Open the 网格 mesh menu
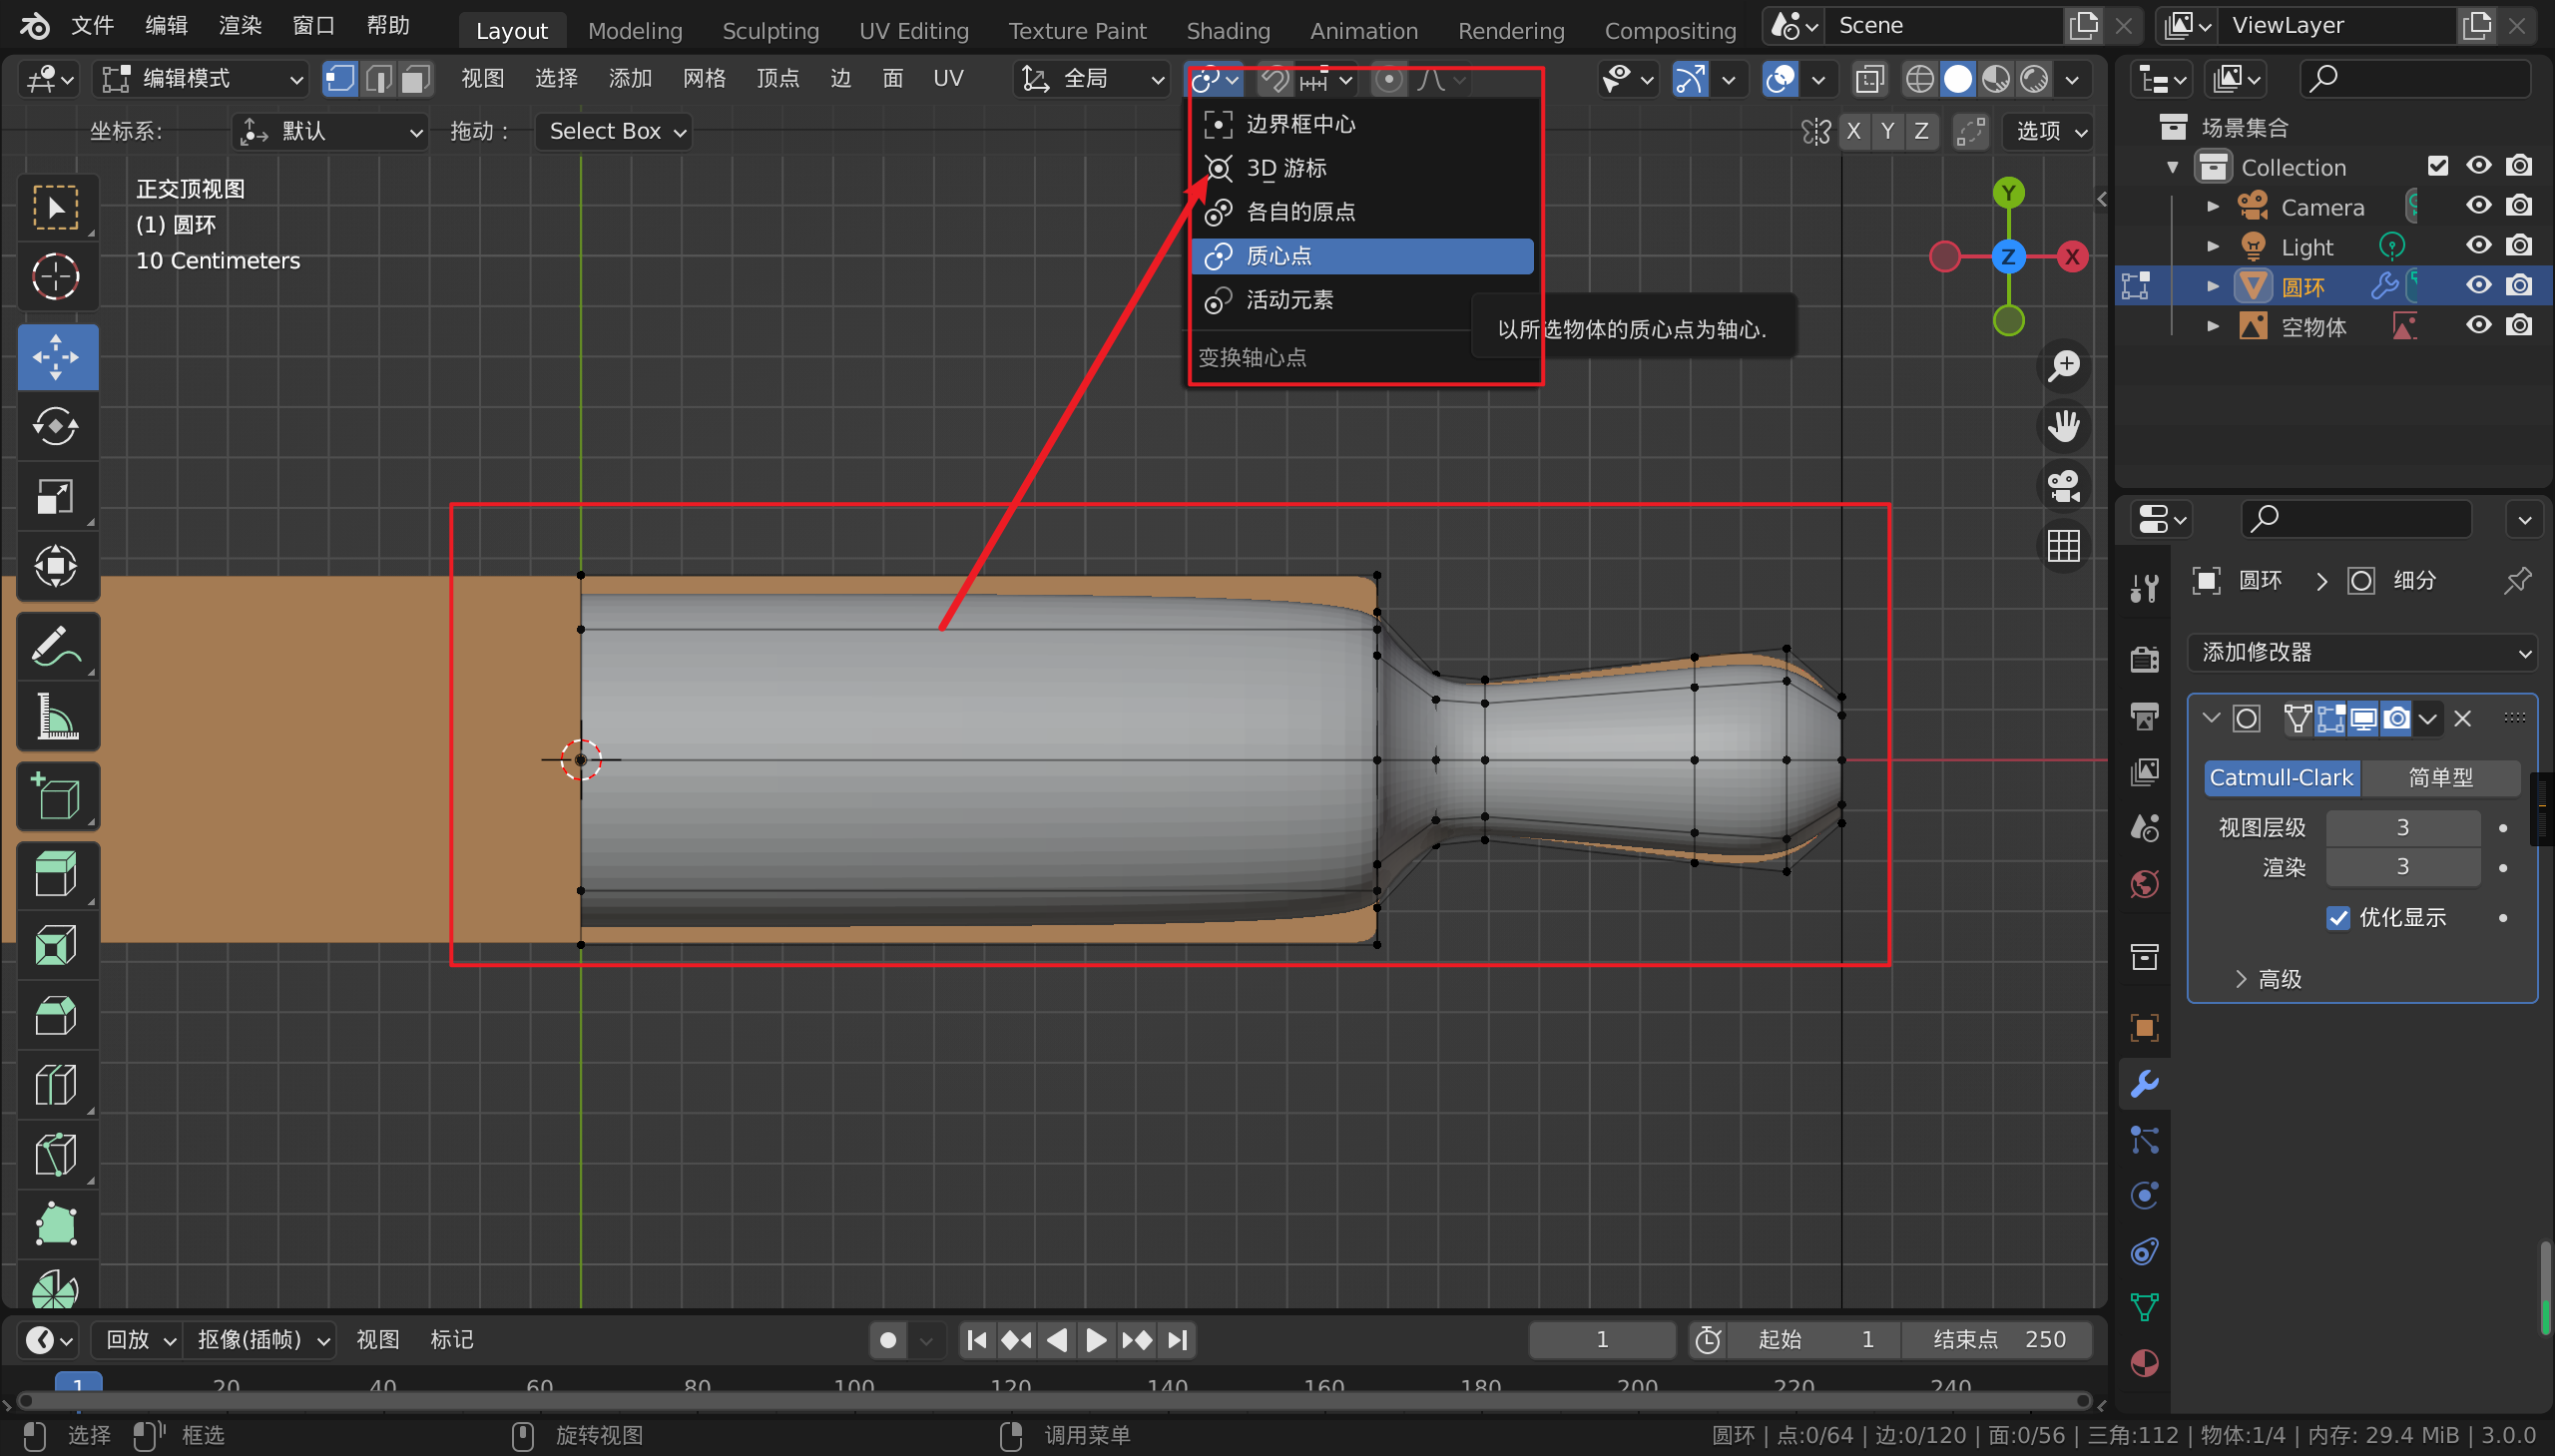The image size is (2555, 1456). [704, 79]
